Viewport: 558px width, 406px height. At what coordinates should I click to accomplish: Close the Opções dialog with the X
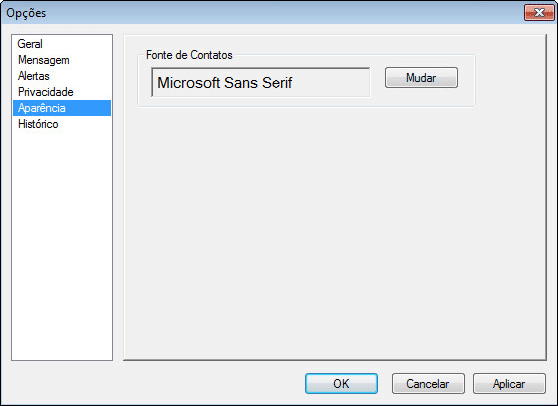[x=539, y=13]
